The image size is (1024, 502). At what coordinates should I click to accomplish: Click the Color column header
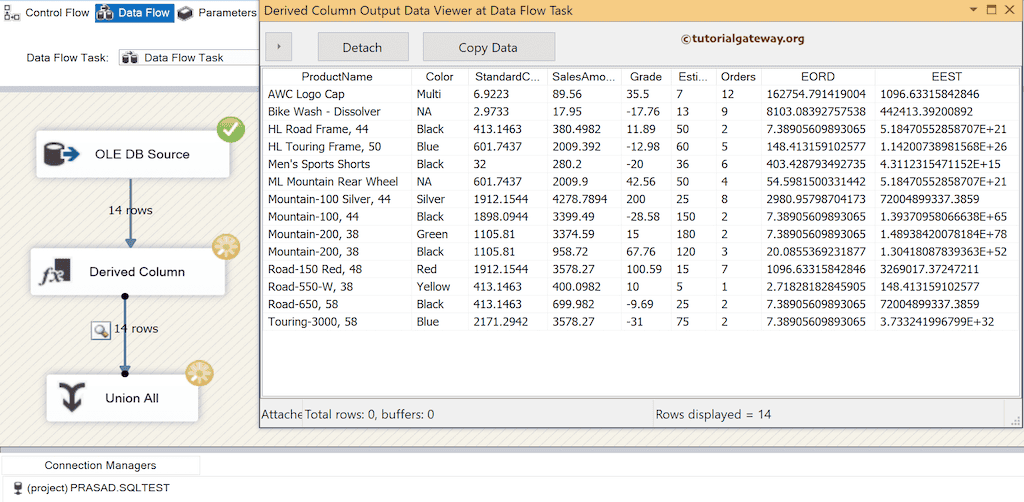coord(440,76)
